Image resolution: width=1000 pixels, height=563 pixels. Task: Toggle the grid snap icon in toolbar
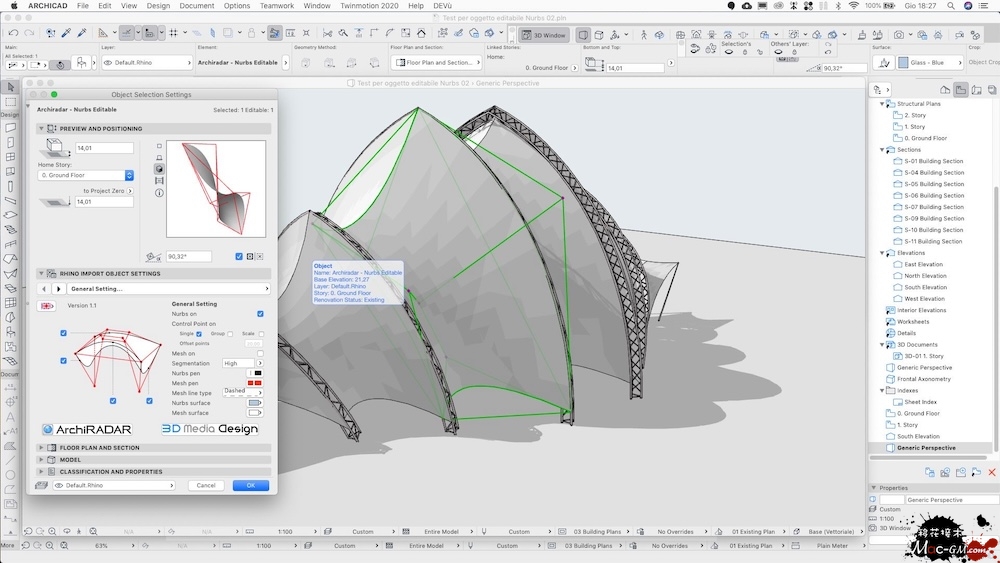[173, 33]
